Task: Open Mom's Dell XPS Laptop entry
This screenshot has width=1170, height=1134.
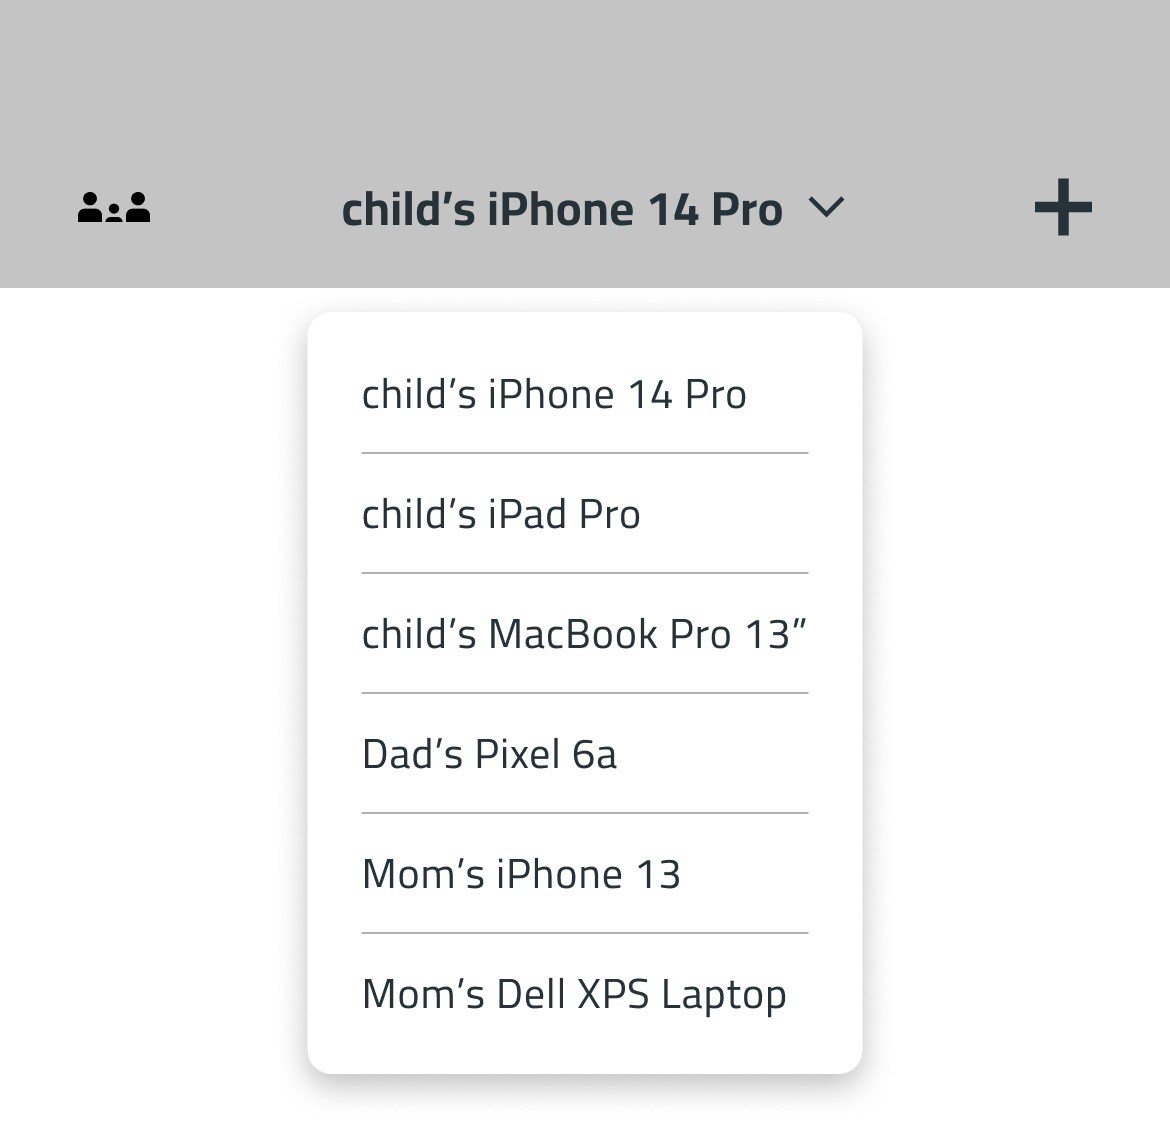Action: coord(574,994)
